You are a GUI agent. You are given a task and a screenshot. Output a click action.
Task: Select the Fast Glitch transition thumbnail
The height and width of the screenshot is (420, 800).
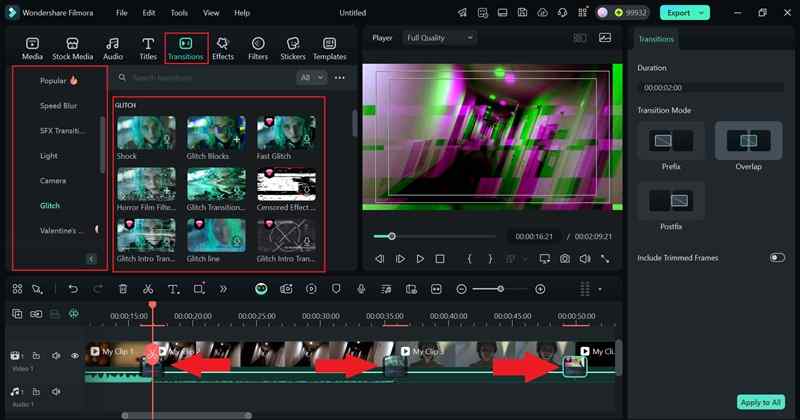click(x=286, y=133)
